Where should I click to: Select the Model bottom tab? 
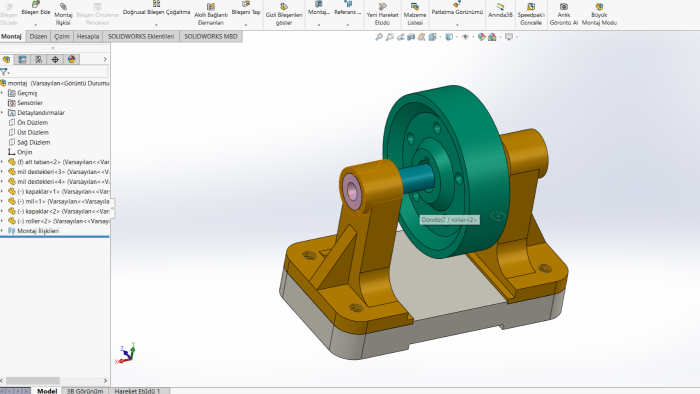[x=47, y=391]
